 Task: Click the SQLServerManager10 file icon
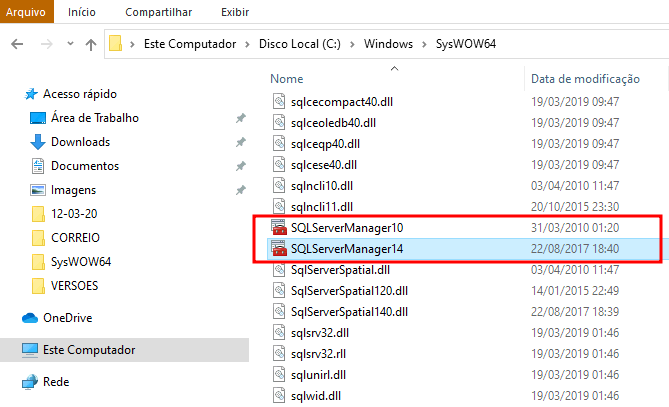(x=279, y=227)
